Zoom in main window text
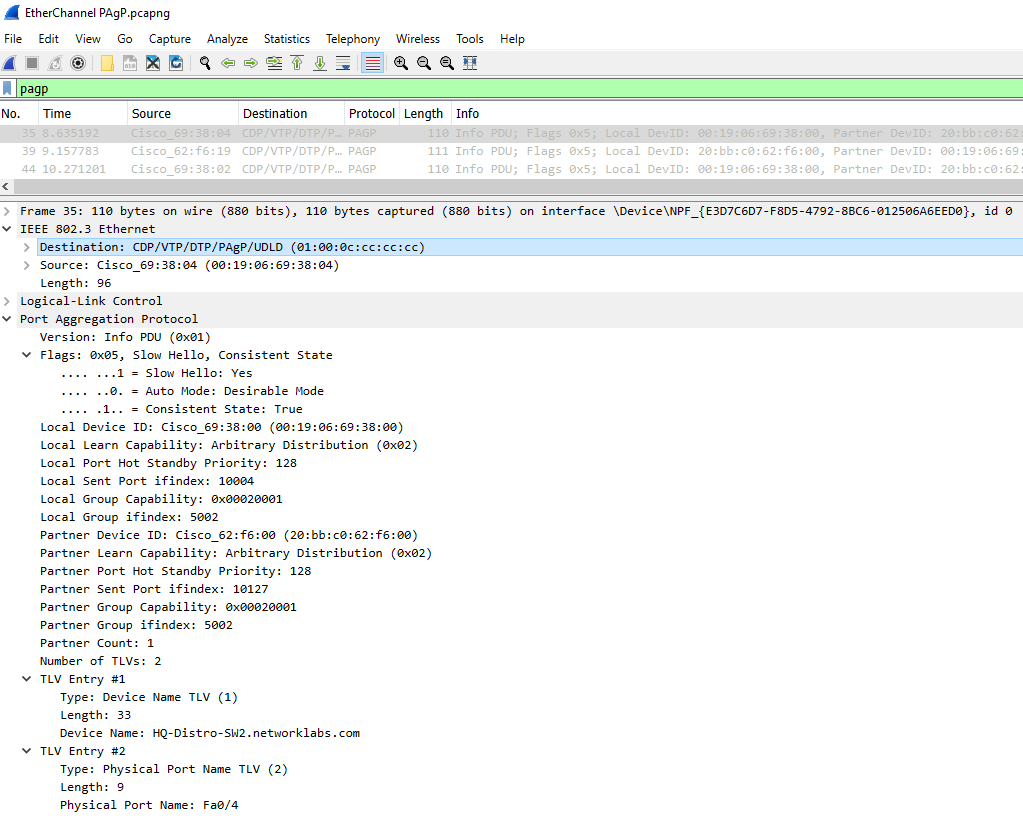 (401, 63)
